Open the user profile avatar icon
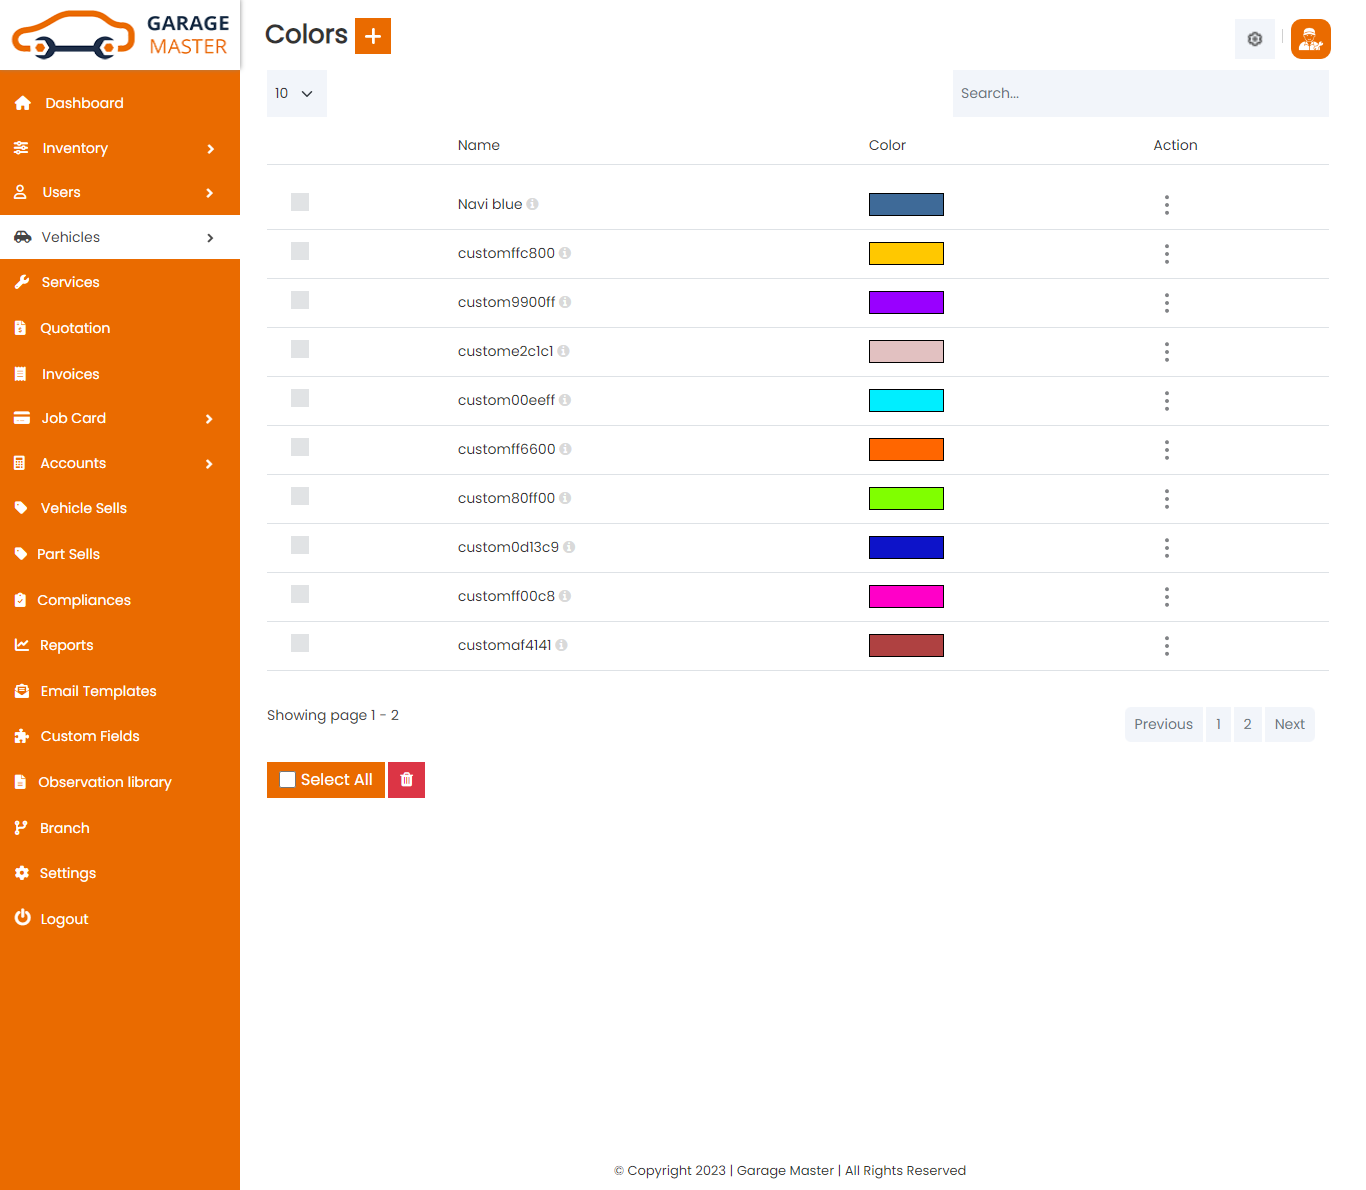Image resolution: width=1366 pixels, height=1190 pixels. tap(1310, 39)
